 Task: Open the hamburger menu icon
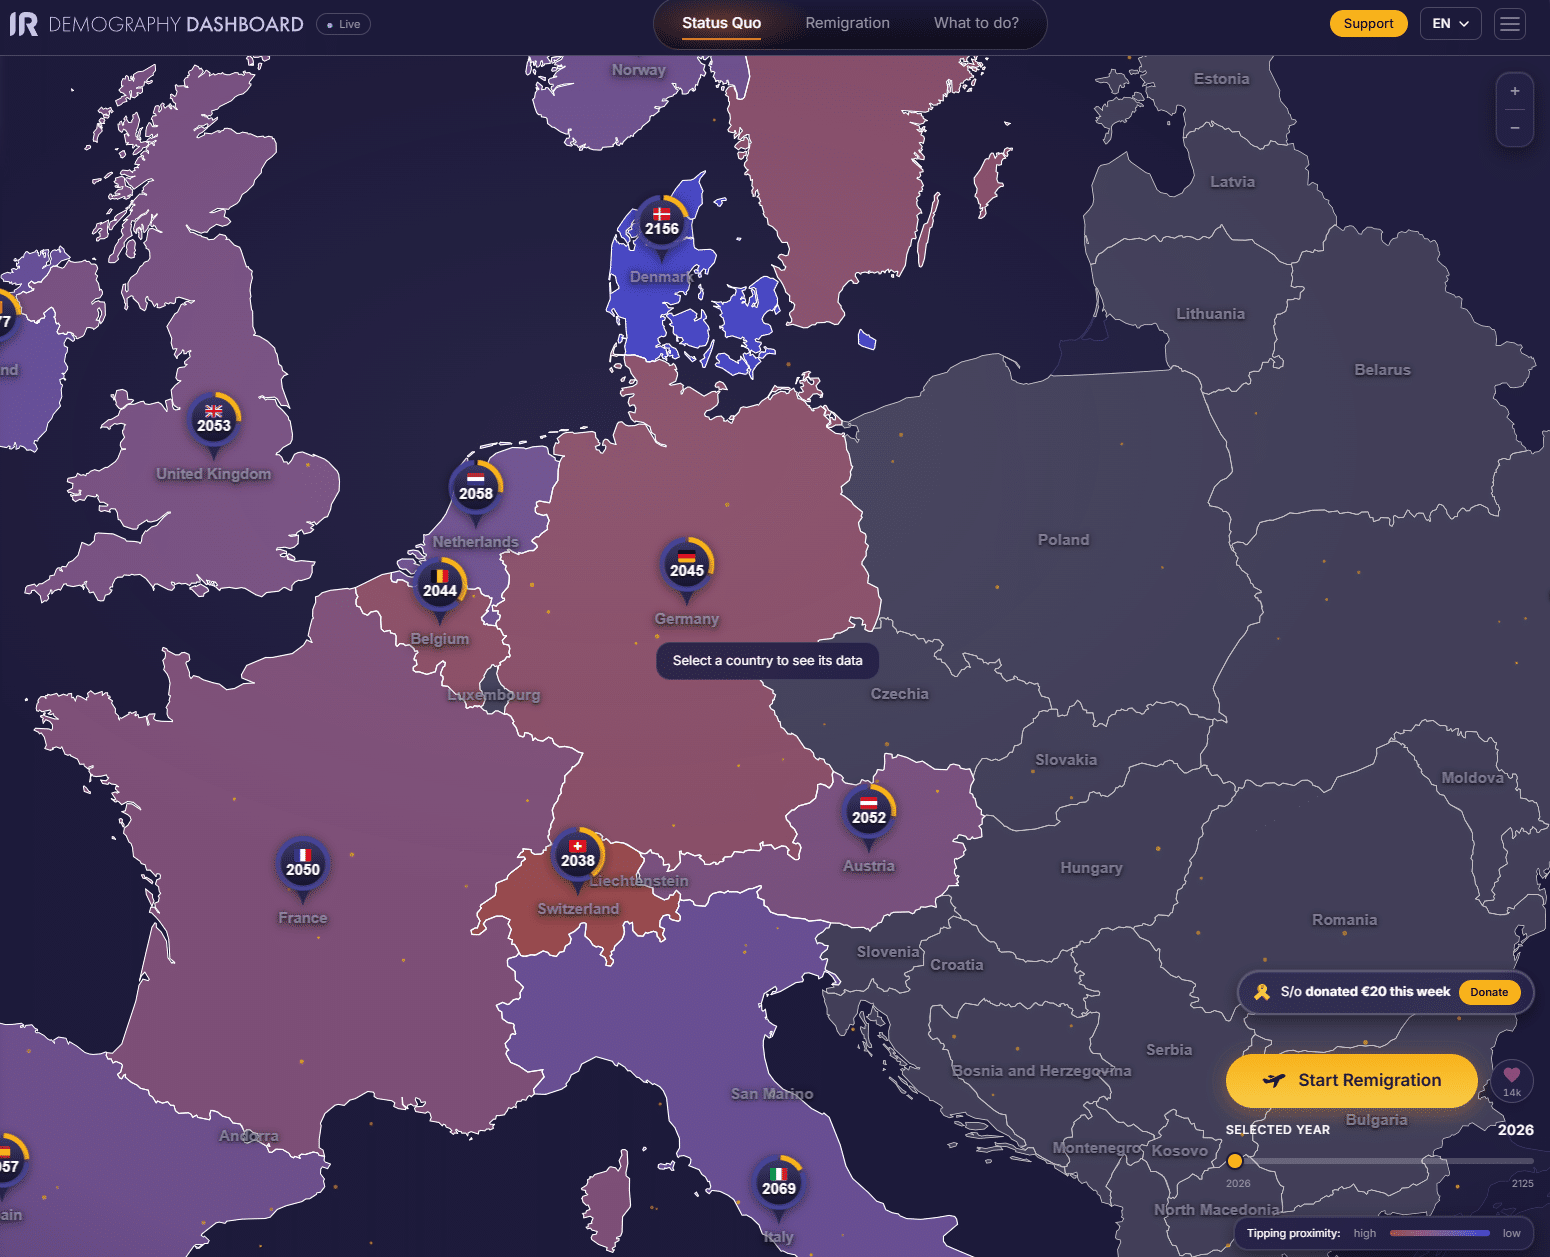point(1510,24)
